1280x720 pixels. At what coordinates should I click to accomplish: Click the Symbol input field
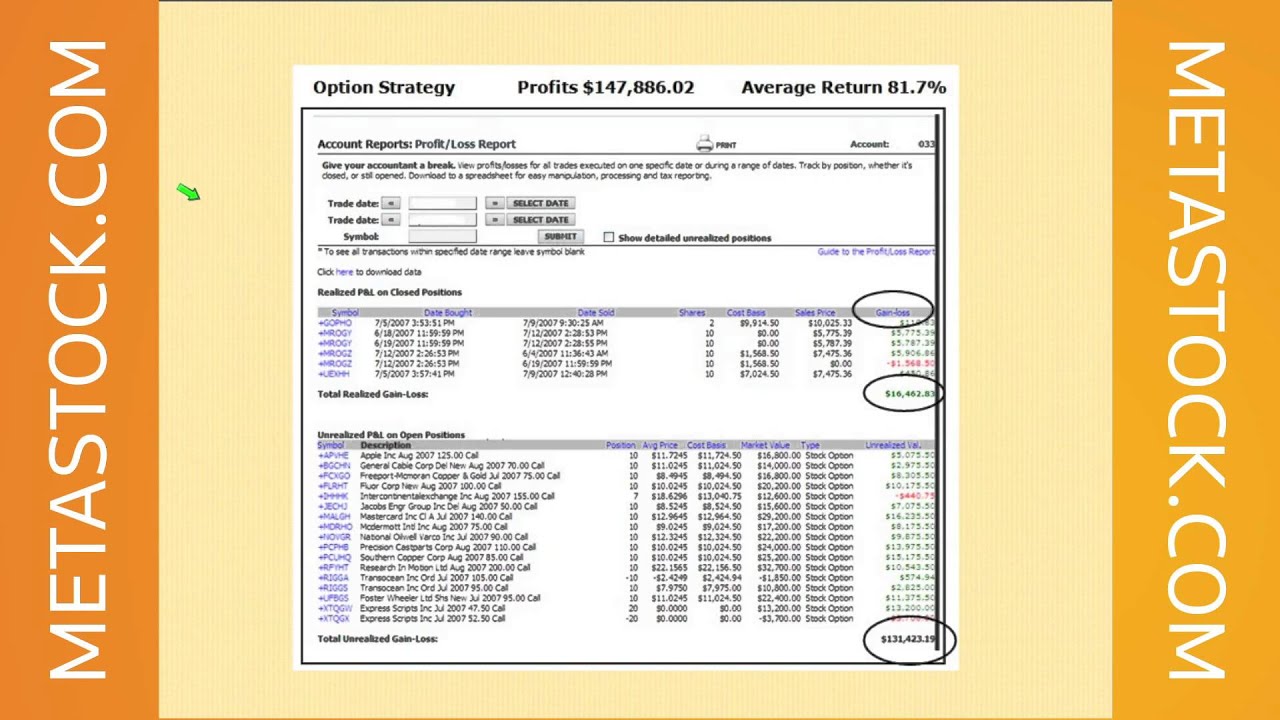(444, 237)
